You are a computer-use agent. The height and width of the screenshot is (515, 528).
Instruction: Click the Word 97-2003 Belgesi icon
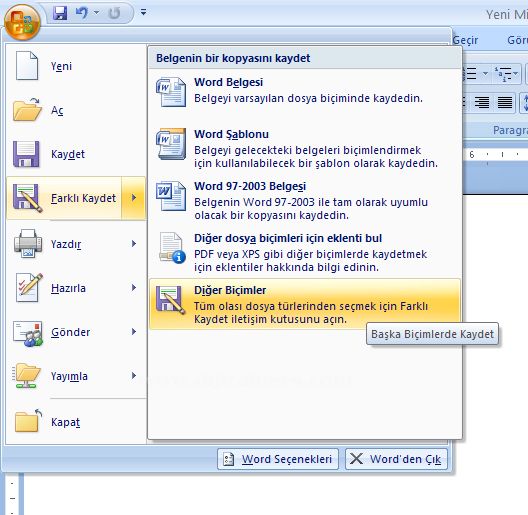171,196
